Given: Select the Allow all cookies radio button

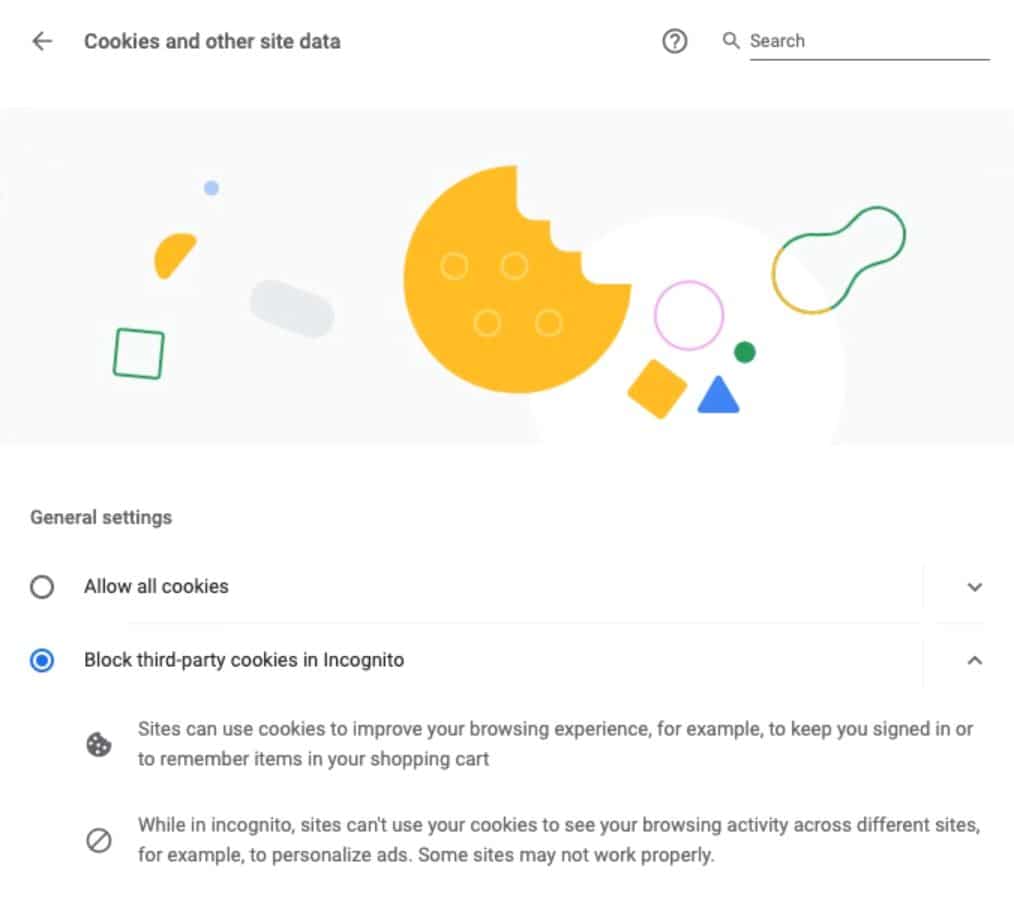Looking at the screenshot, I should click(42, 587).
